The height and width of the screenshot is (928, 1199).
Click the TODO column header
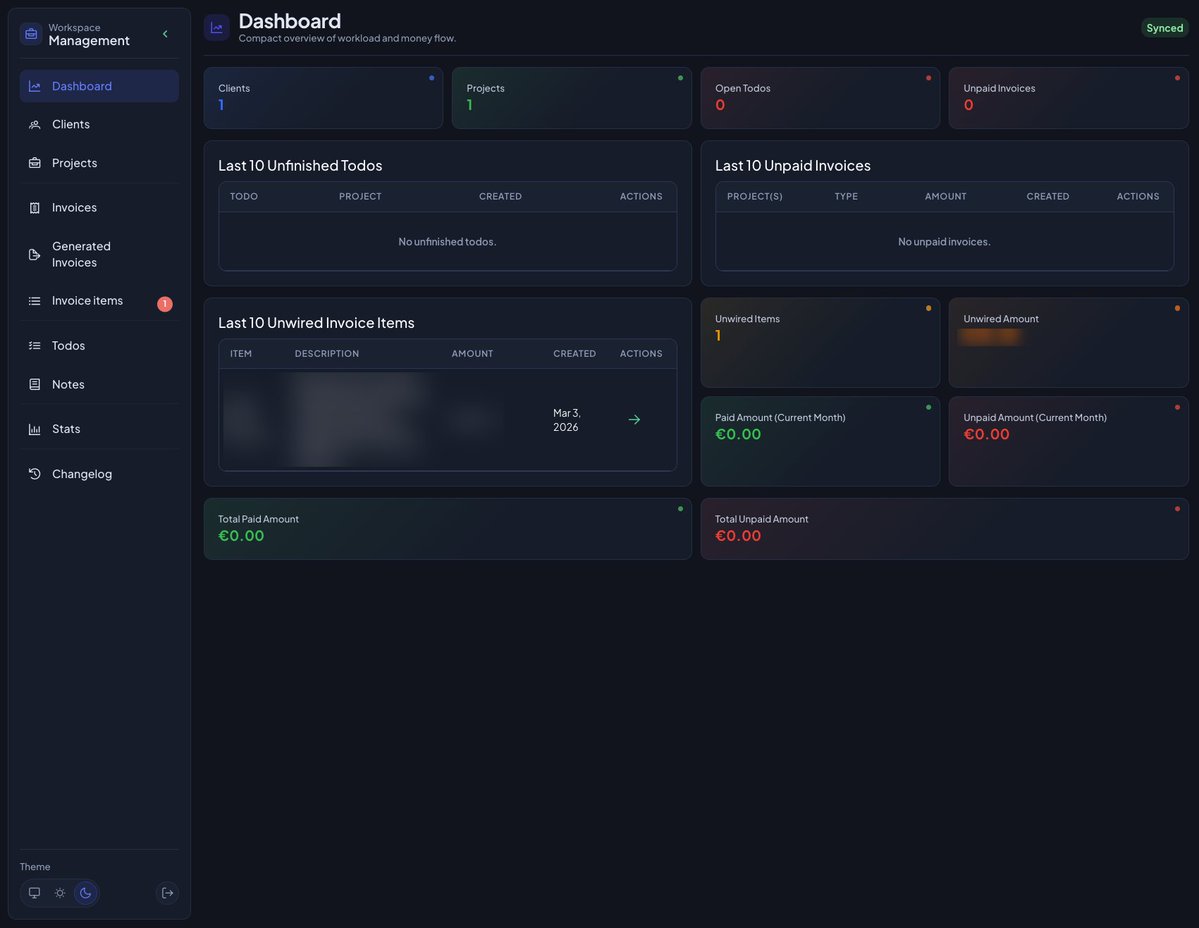click(244, 196)
